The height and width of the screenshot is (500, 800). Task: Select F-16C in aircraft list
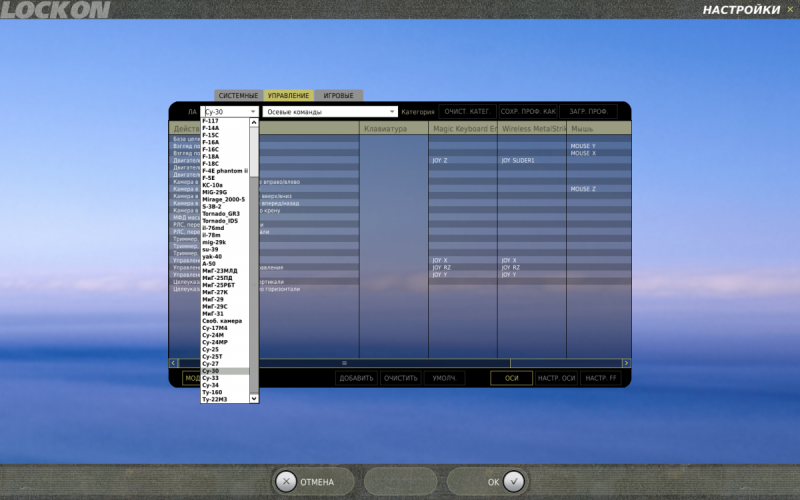point(225,149)
